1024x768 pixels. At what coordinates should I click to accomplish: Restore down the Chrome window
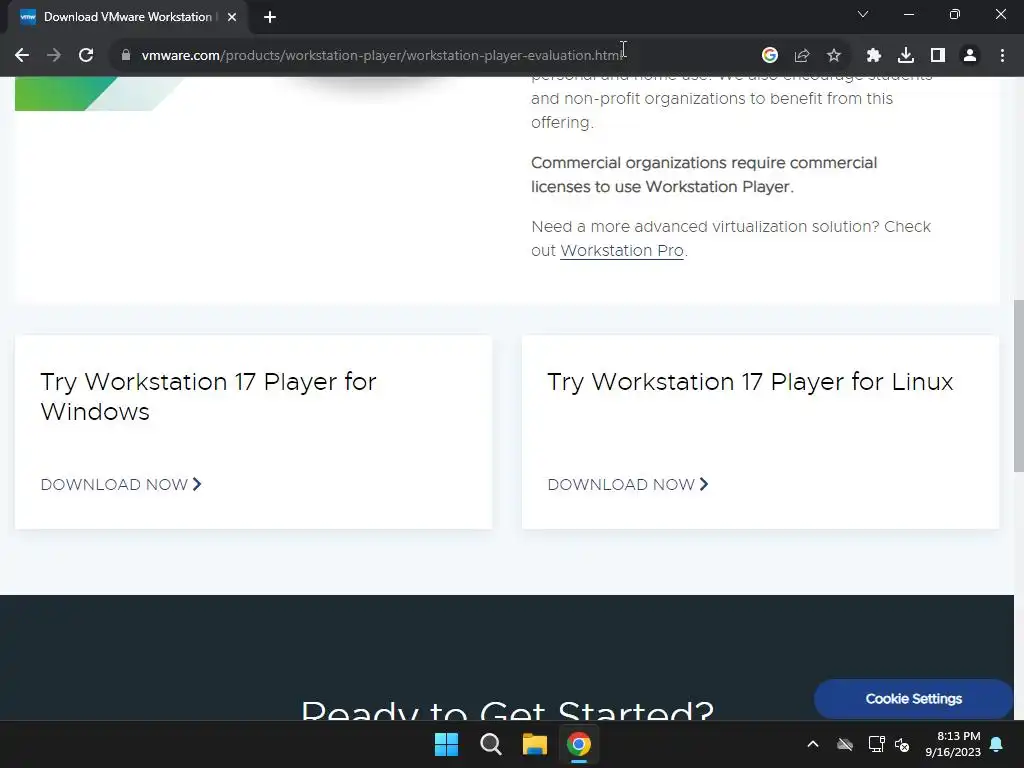tap(955, 14)
